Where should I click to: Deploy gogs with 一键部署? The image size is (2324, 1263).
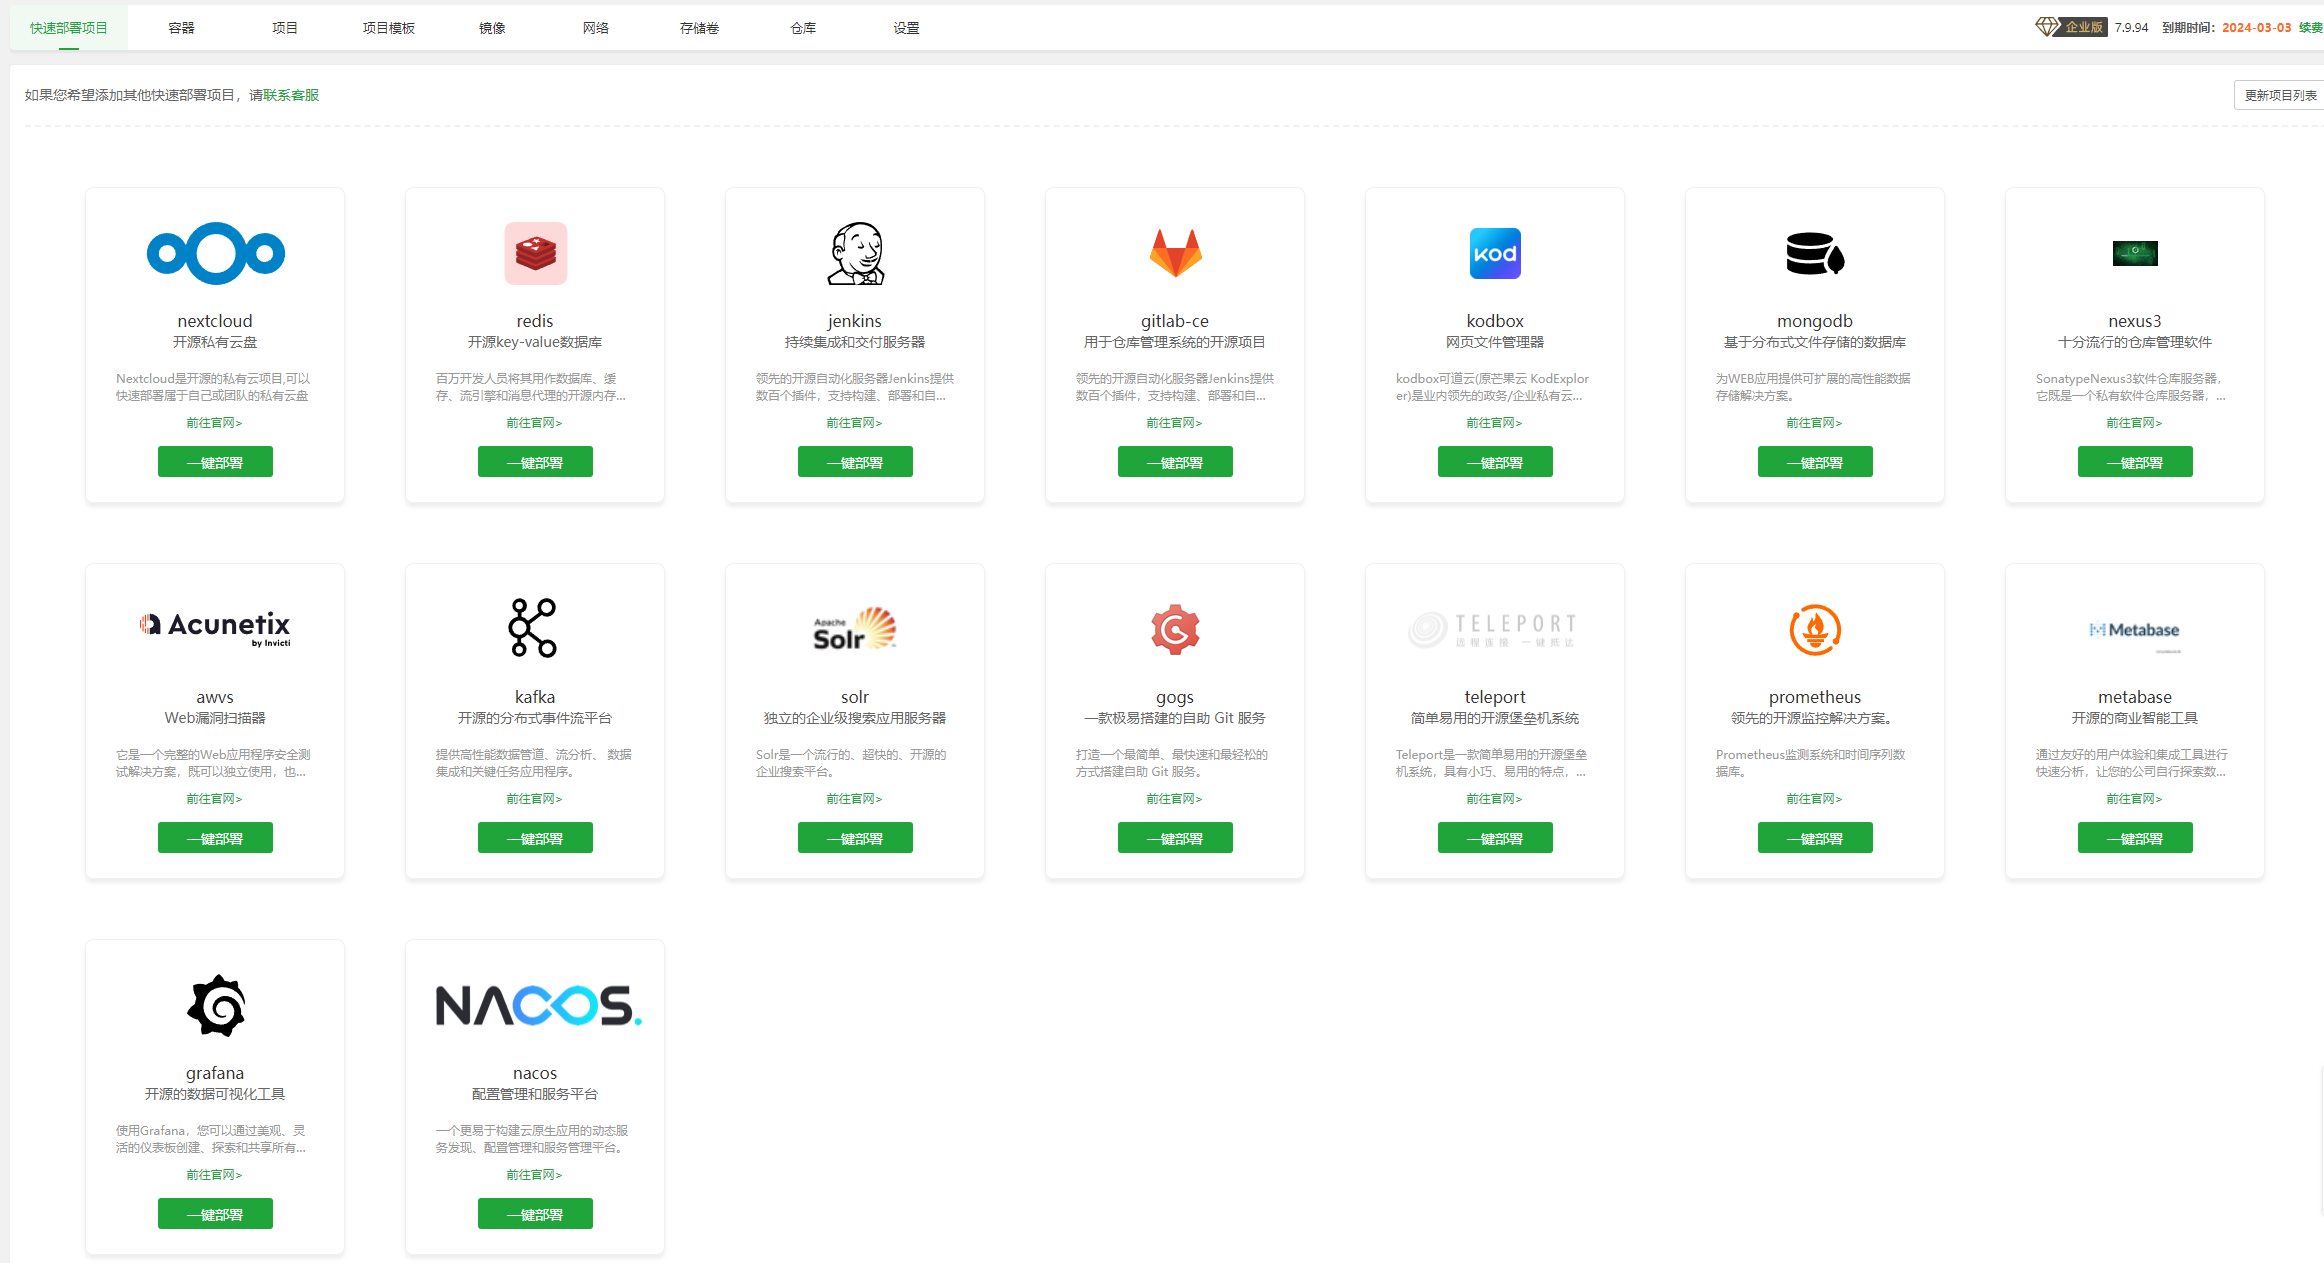point(1175,838)
